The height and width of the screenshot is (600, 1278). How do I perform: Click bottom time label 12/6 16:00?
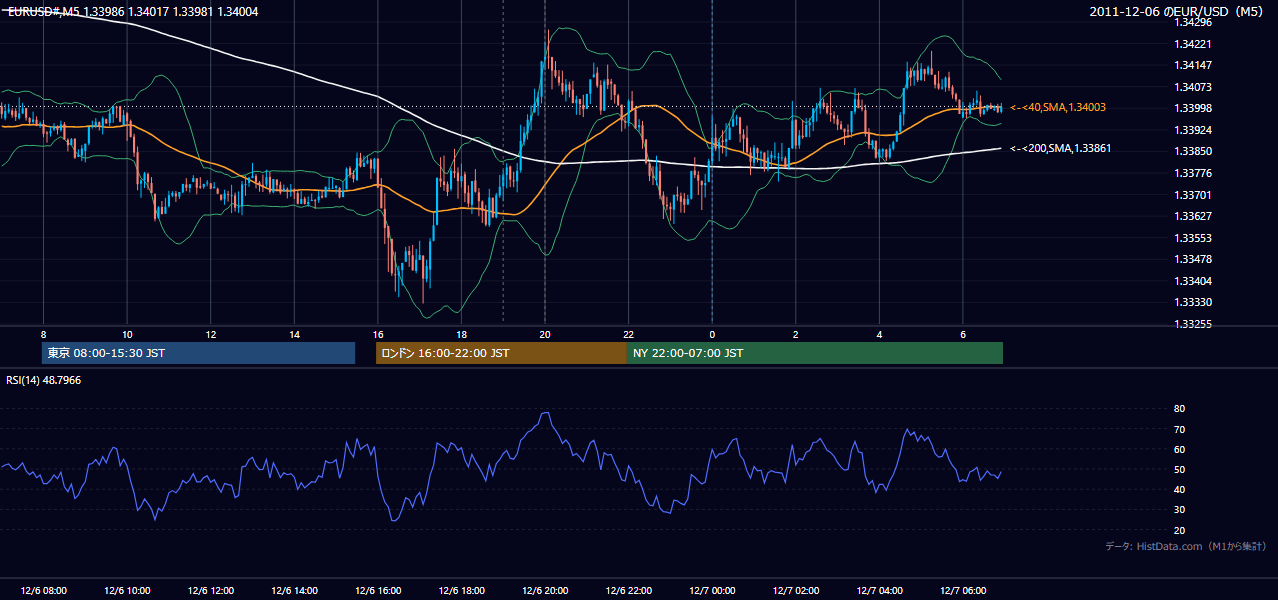[x=377, y=591]
